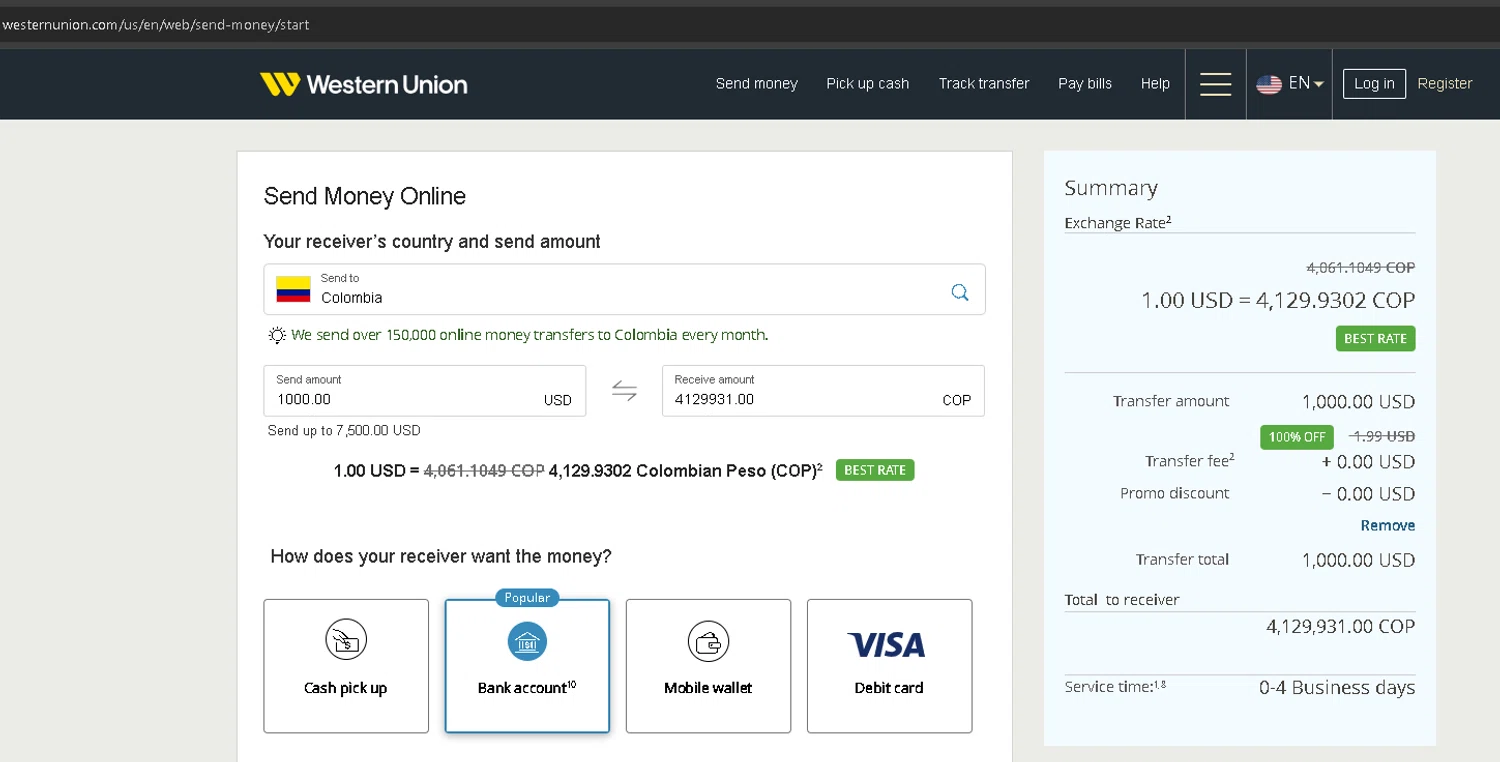
Task: Click the VISA logo
Action: 887,645
